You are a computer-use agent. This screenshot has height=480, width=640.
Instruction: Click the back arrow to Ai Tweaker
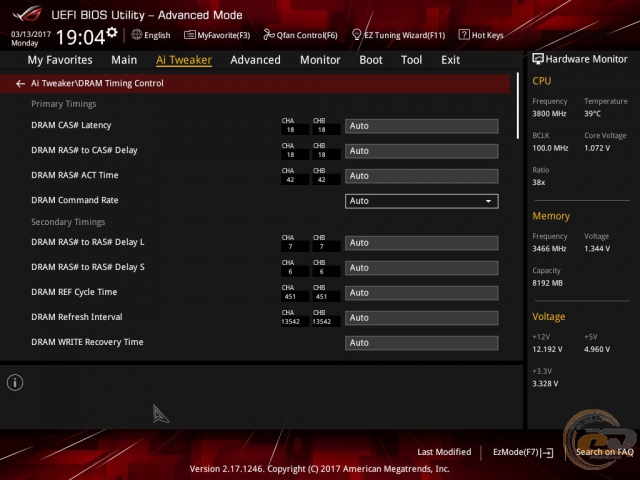coord(20,84)
